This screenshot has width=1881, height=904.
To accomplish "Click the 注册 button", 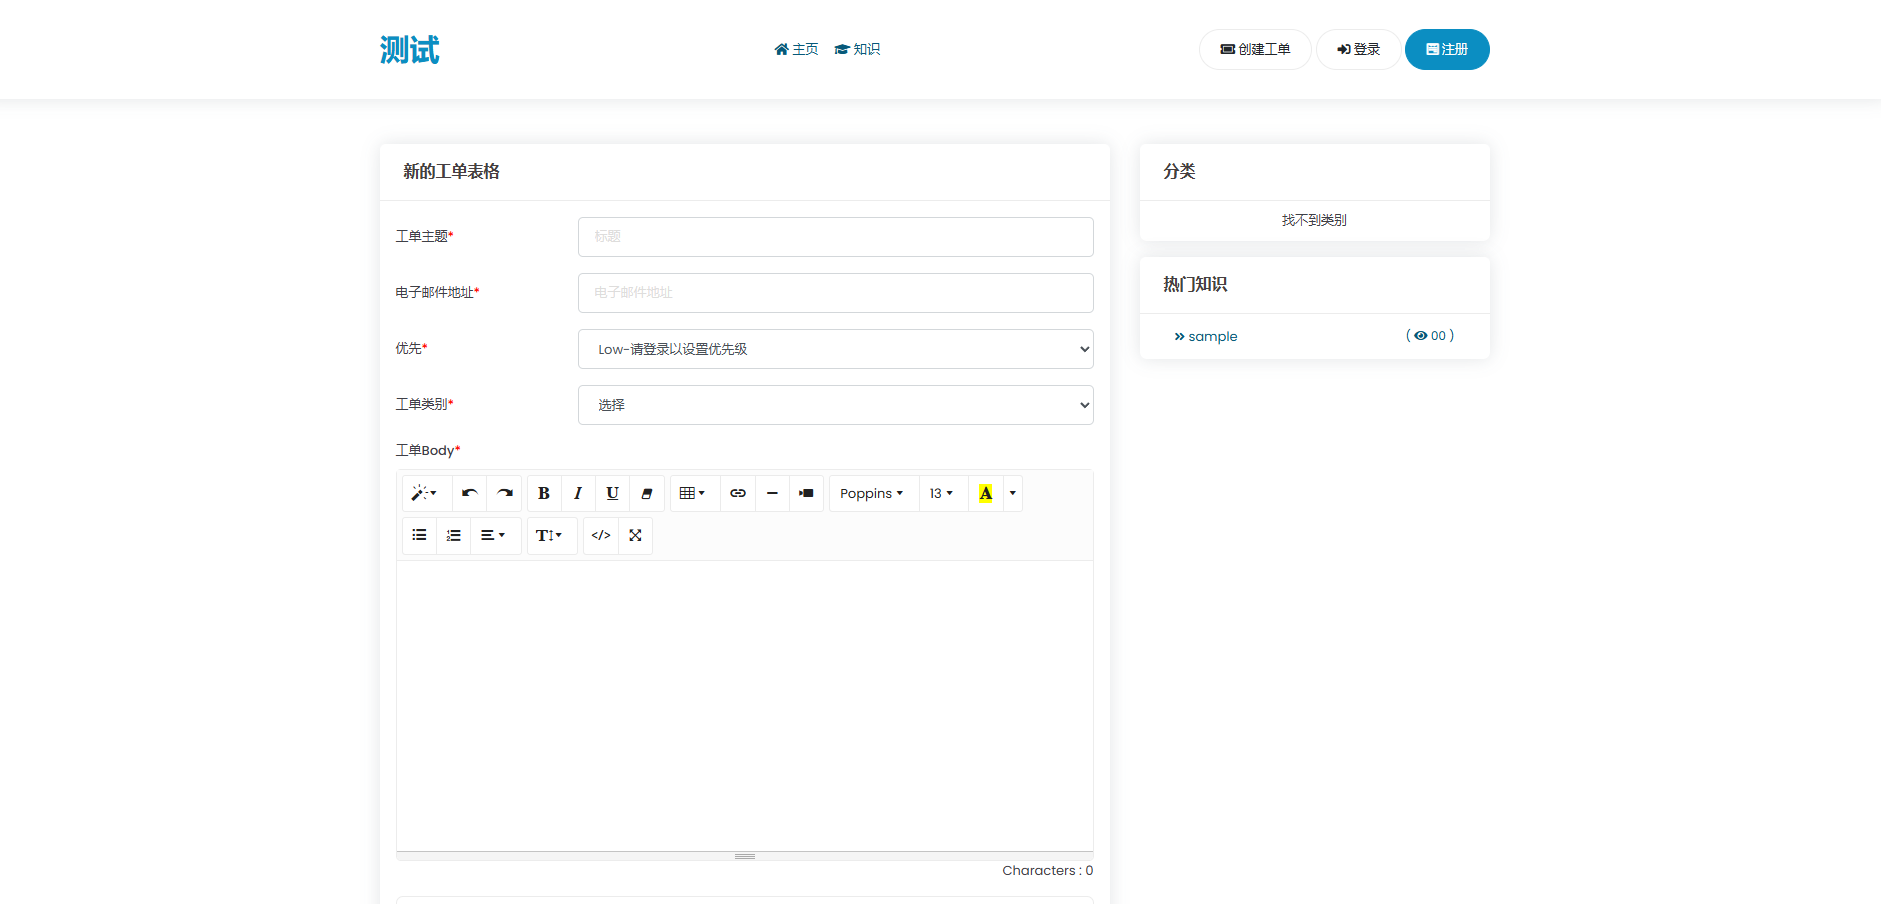I will [1447, 48].
